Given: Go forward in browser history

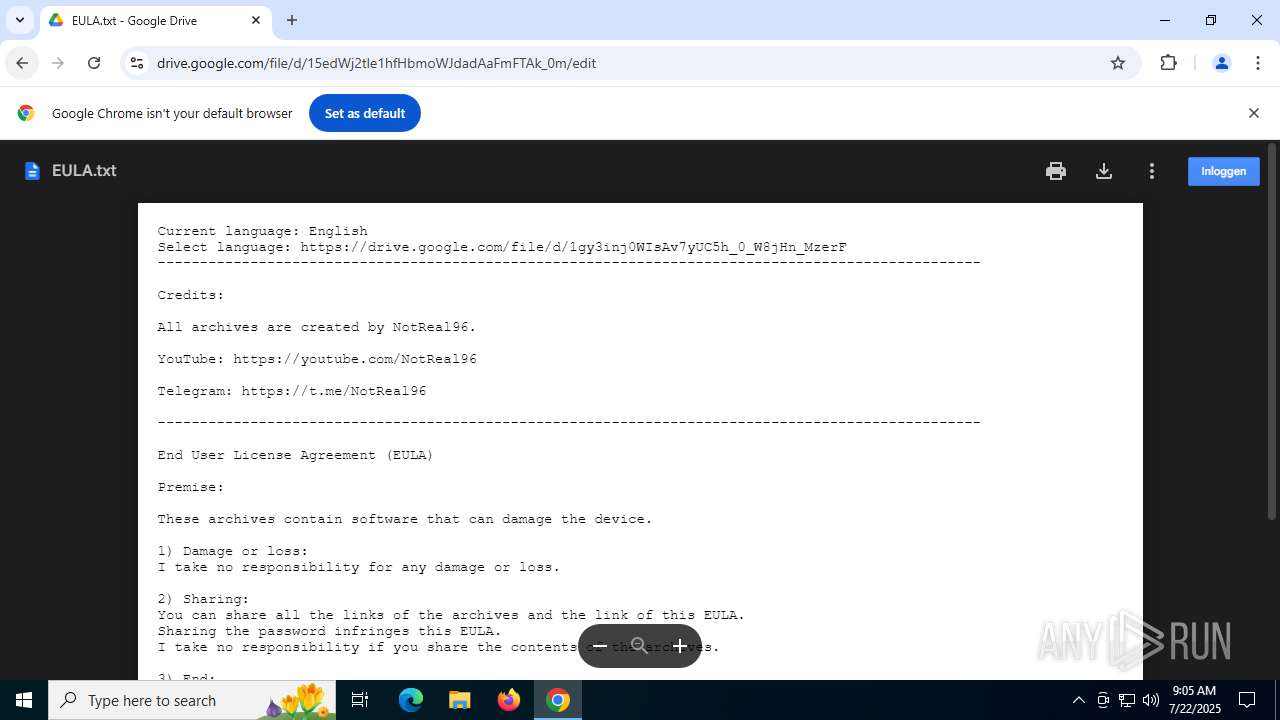Looking at the screenshot, I should 58,63.
